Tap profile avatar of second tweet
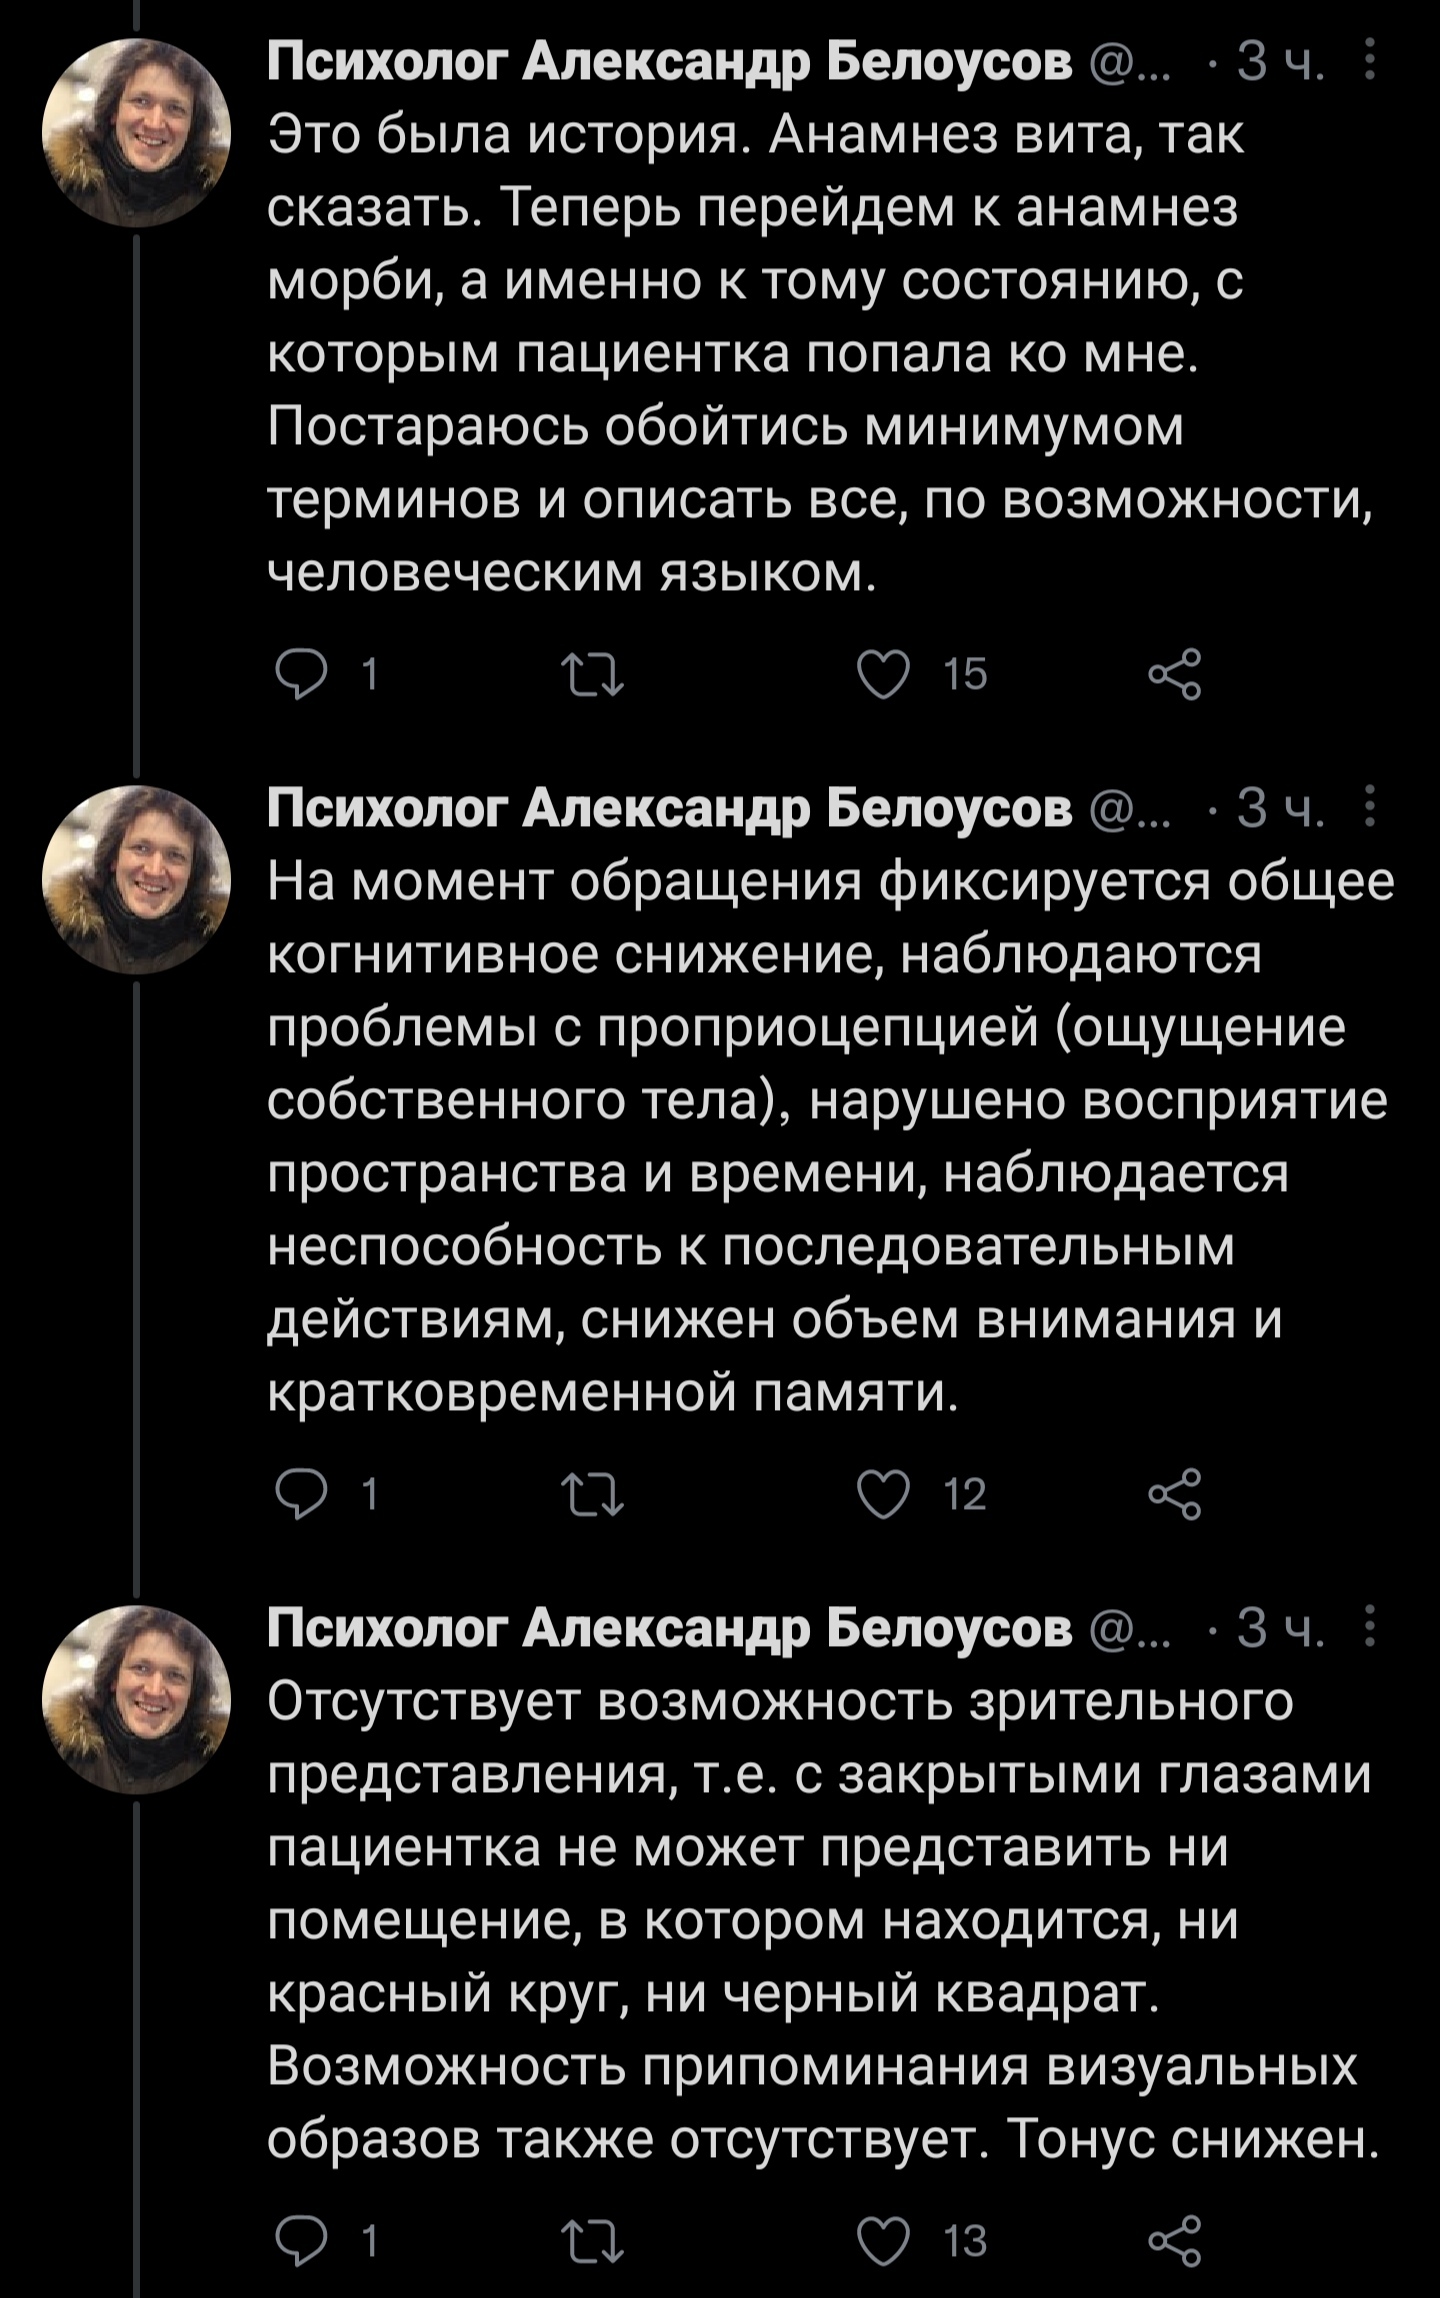Image resolution: width=1440 pixels, height=2298 pixels. click(136, 879)
